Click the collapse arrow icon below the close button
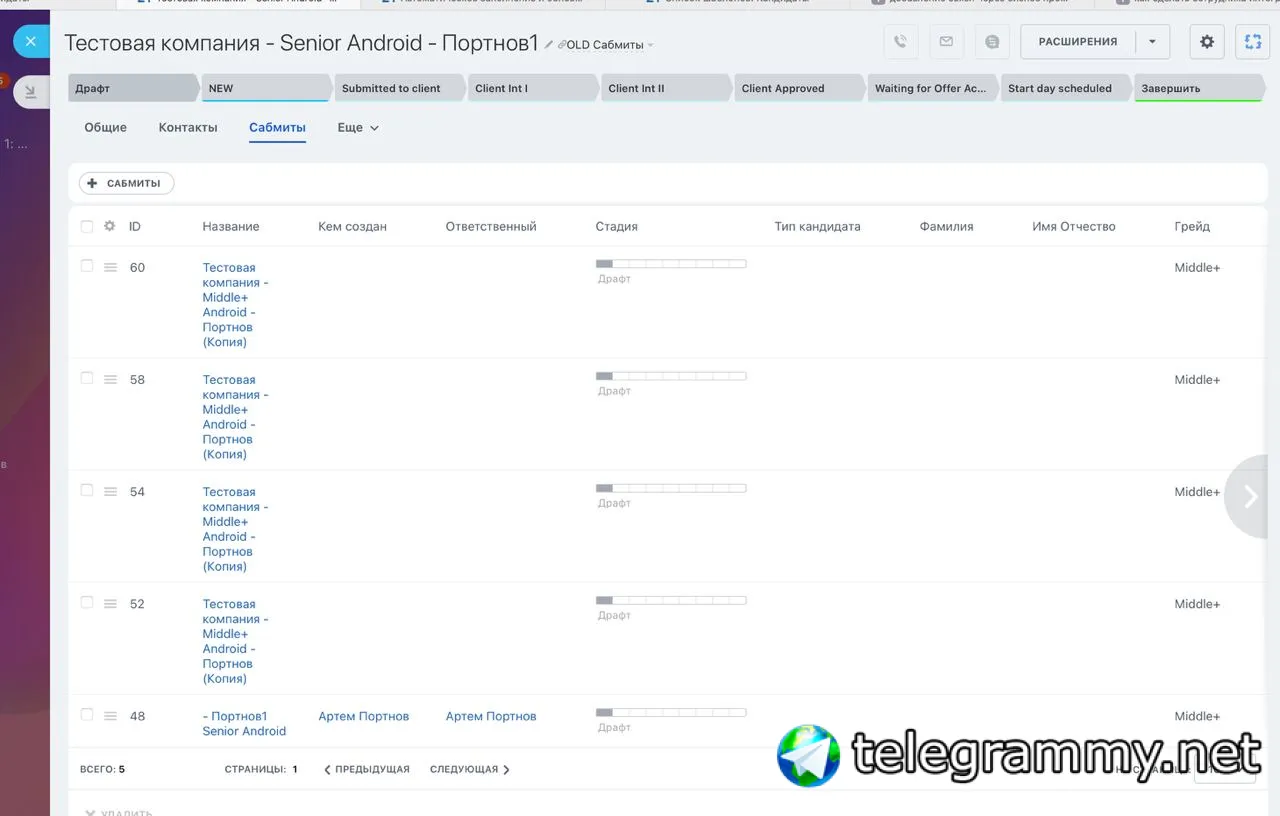This screenshot has height=816, width=1280. (31, 92)
